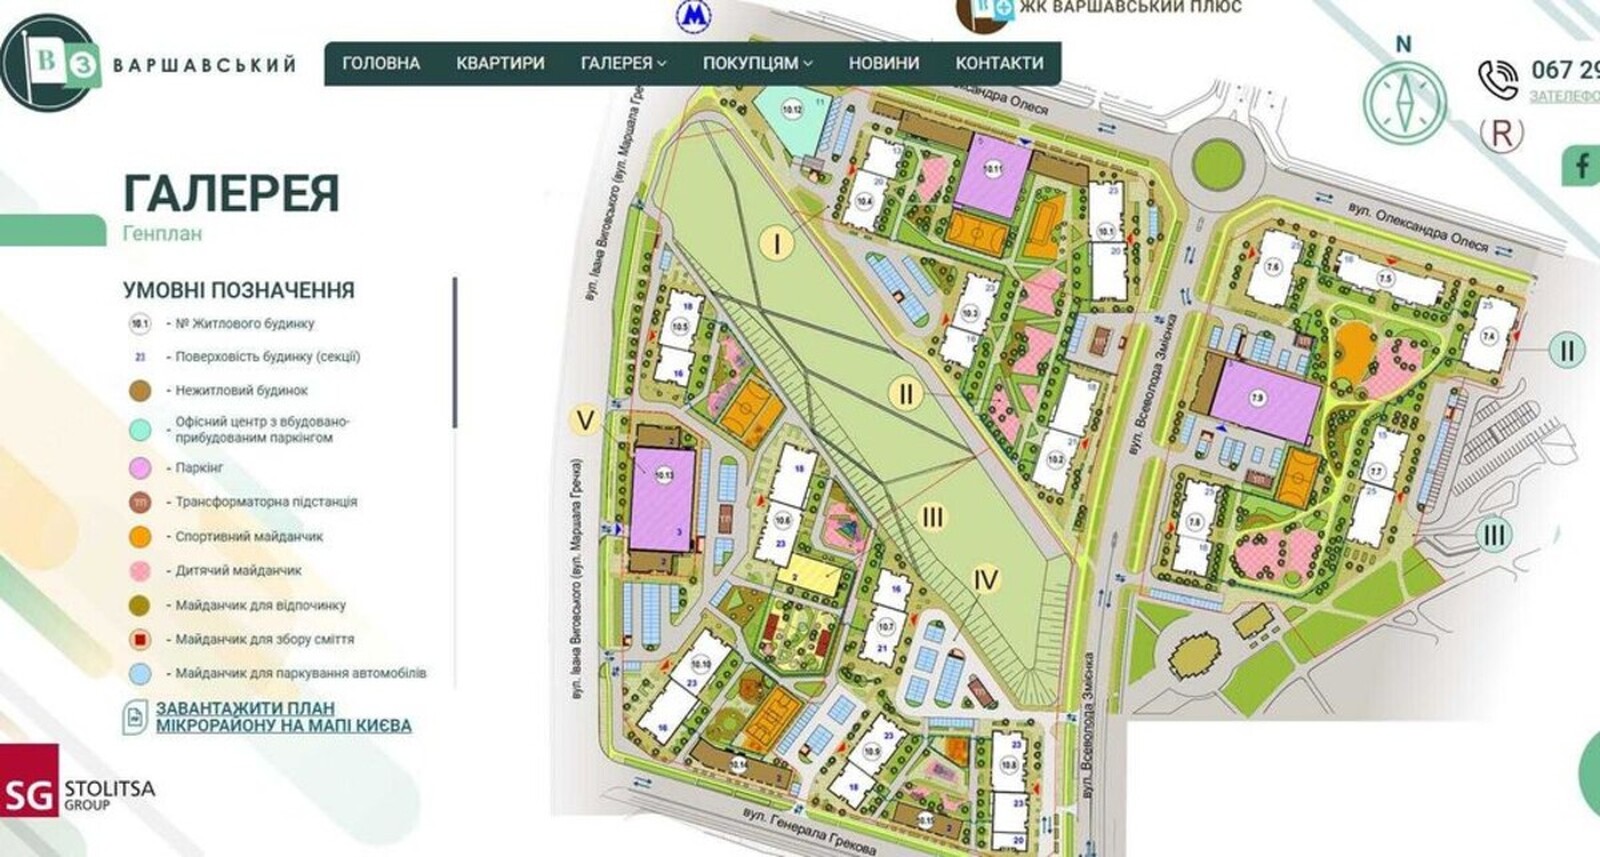Select the teal phase III marker
The height and width of the screenshot is (857, 1600).
click(x=1493, y=535)
